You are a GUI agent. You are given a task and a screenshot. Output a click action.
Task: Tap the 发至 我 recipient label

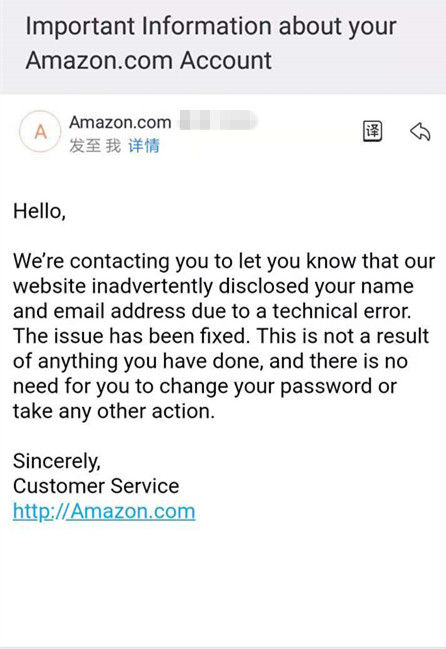pos(95,146)
